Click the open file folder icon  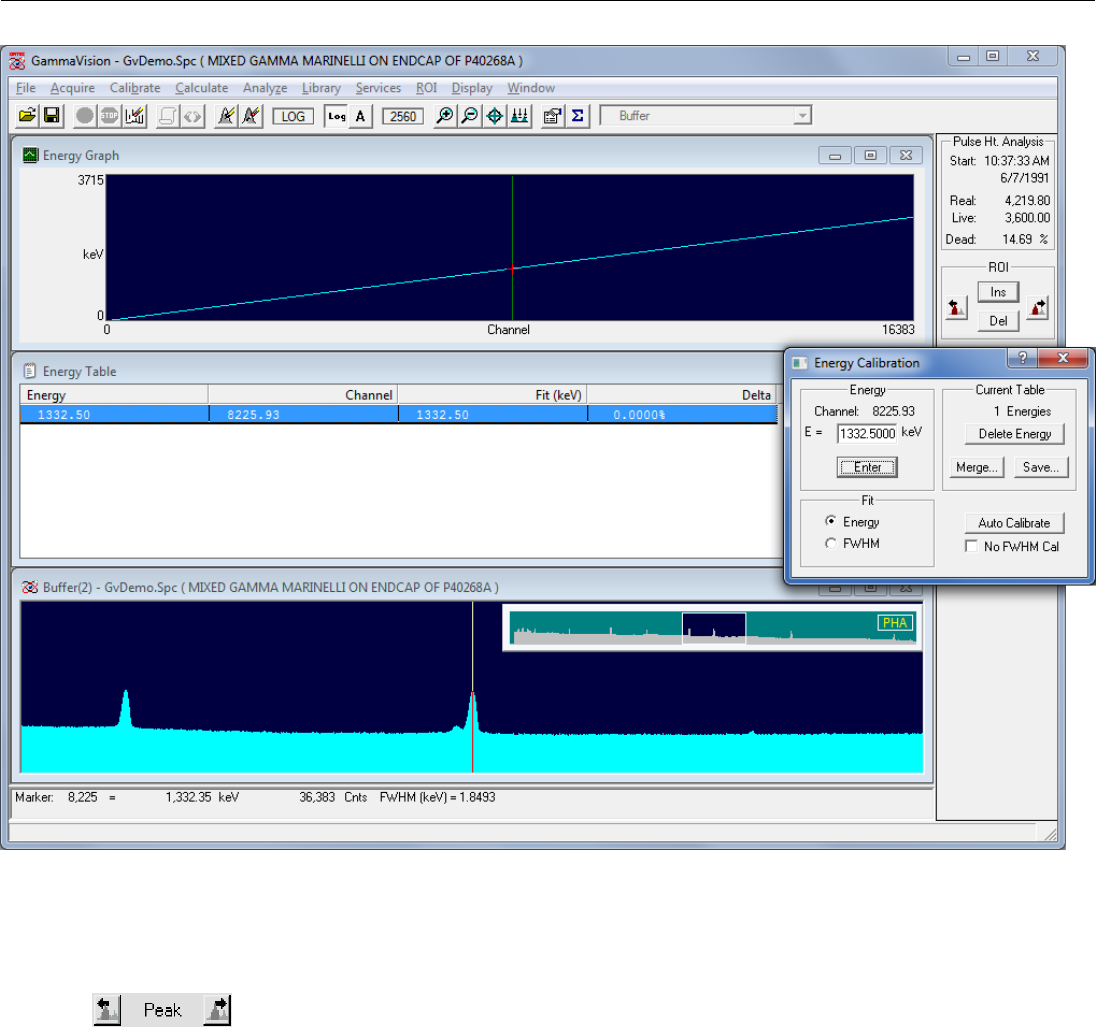click(28, 116)
